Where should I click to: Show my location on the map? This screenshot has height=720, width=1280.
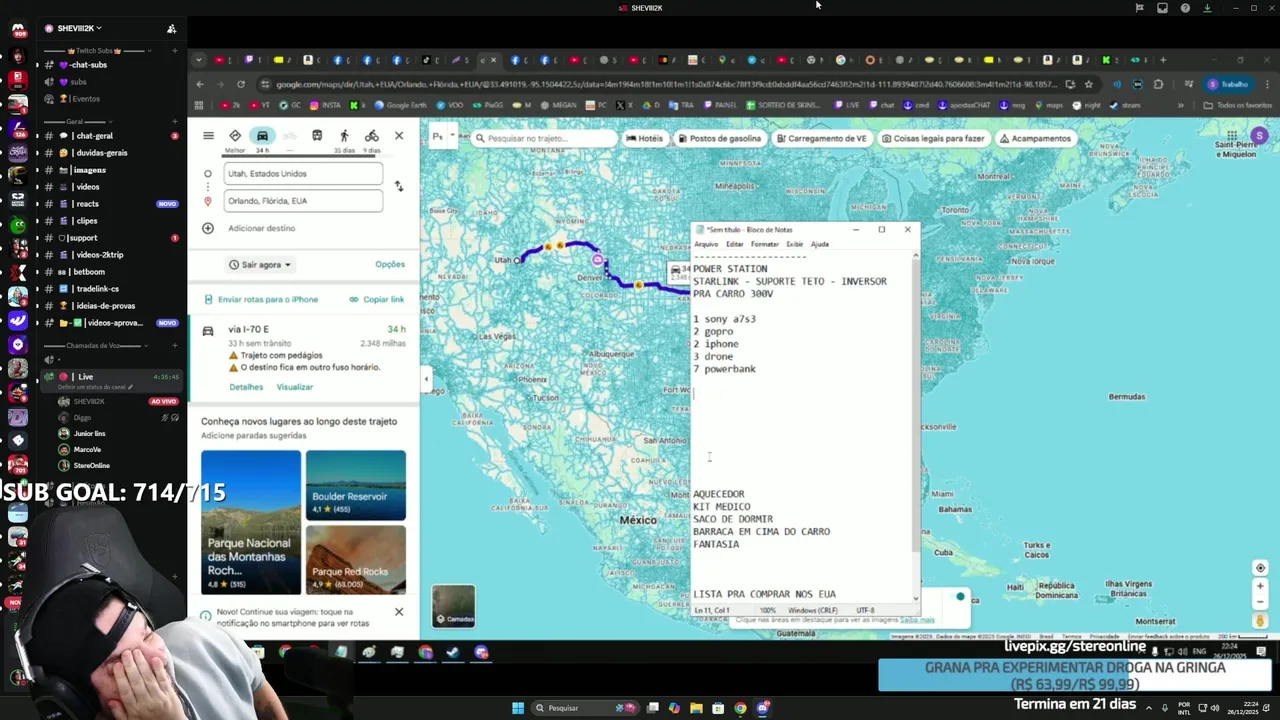pos(1260,568)
